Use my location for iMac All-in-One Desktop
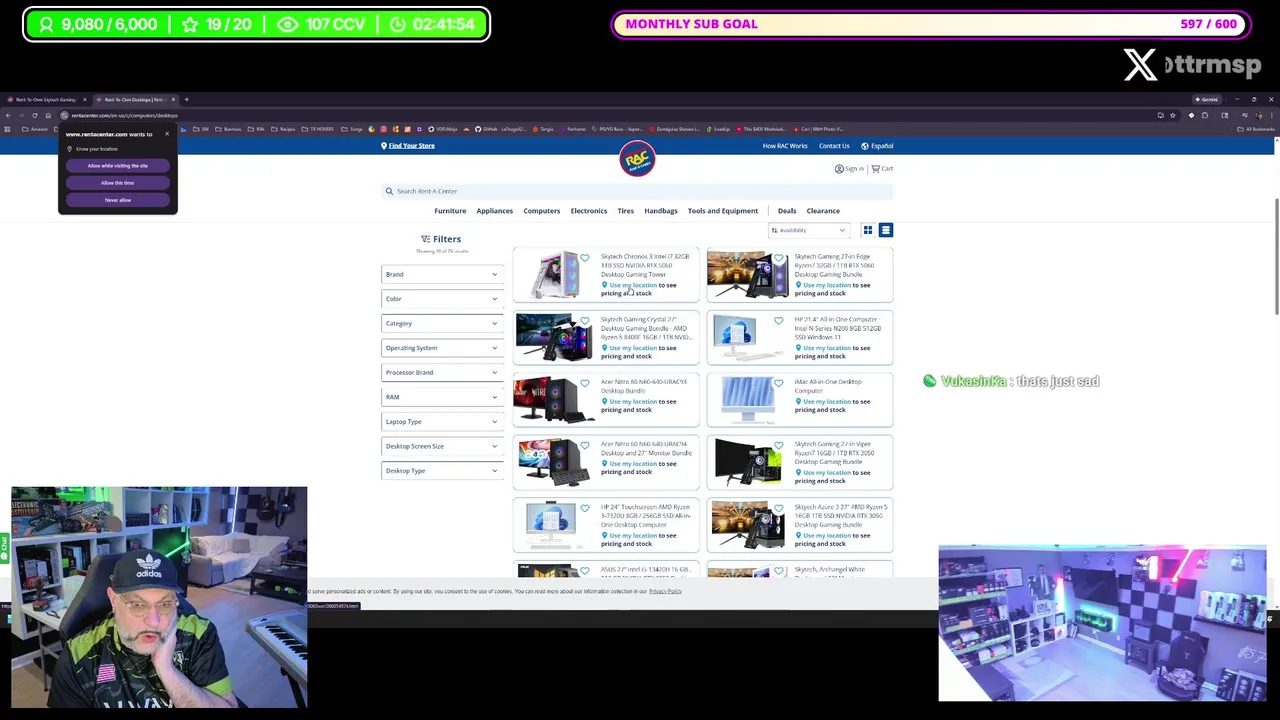 [826, 401]
